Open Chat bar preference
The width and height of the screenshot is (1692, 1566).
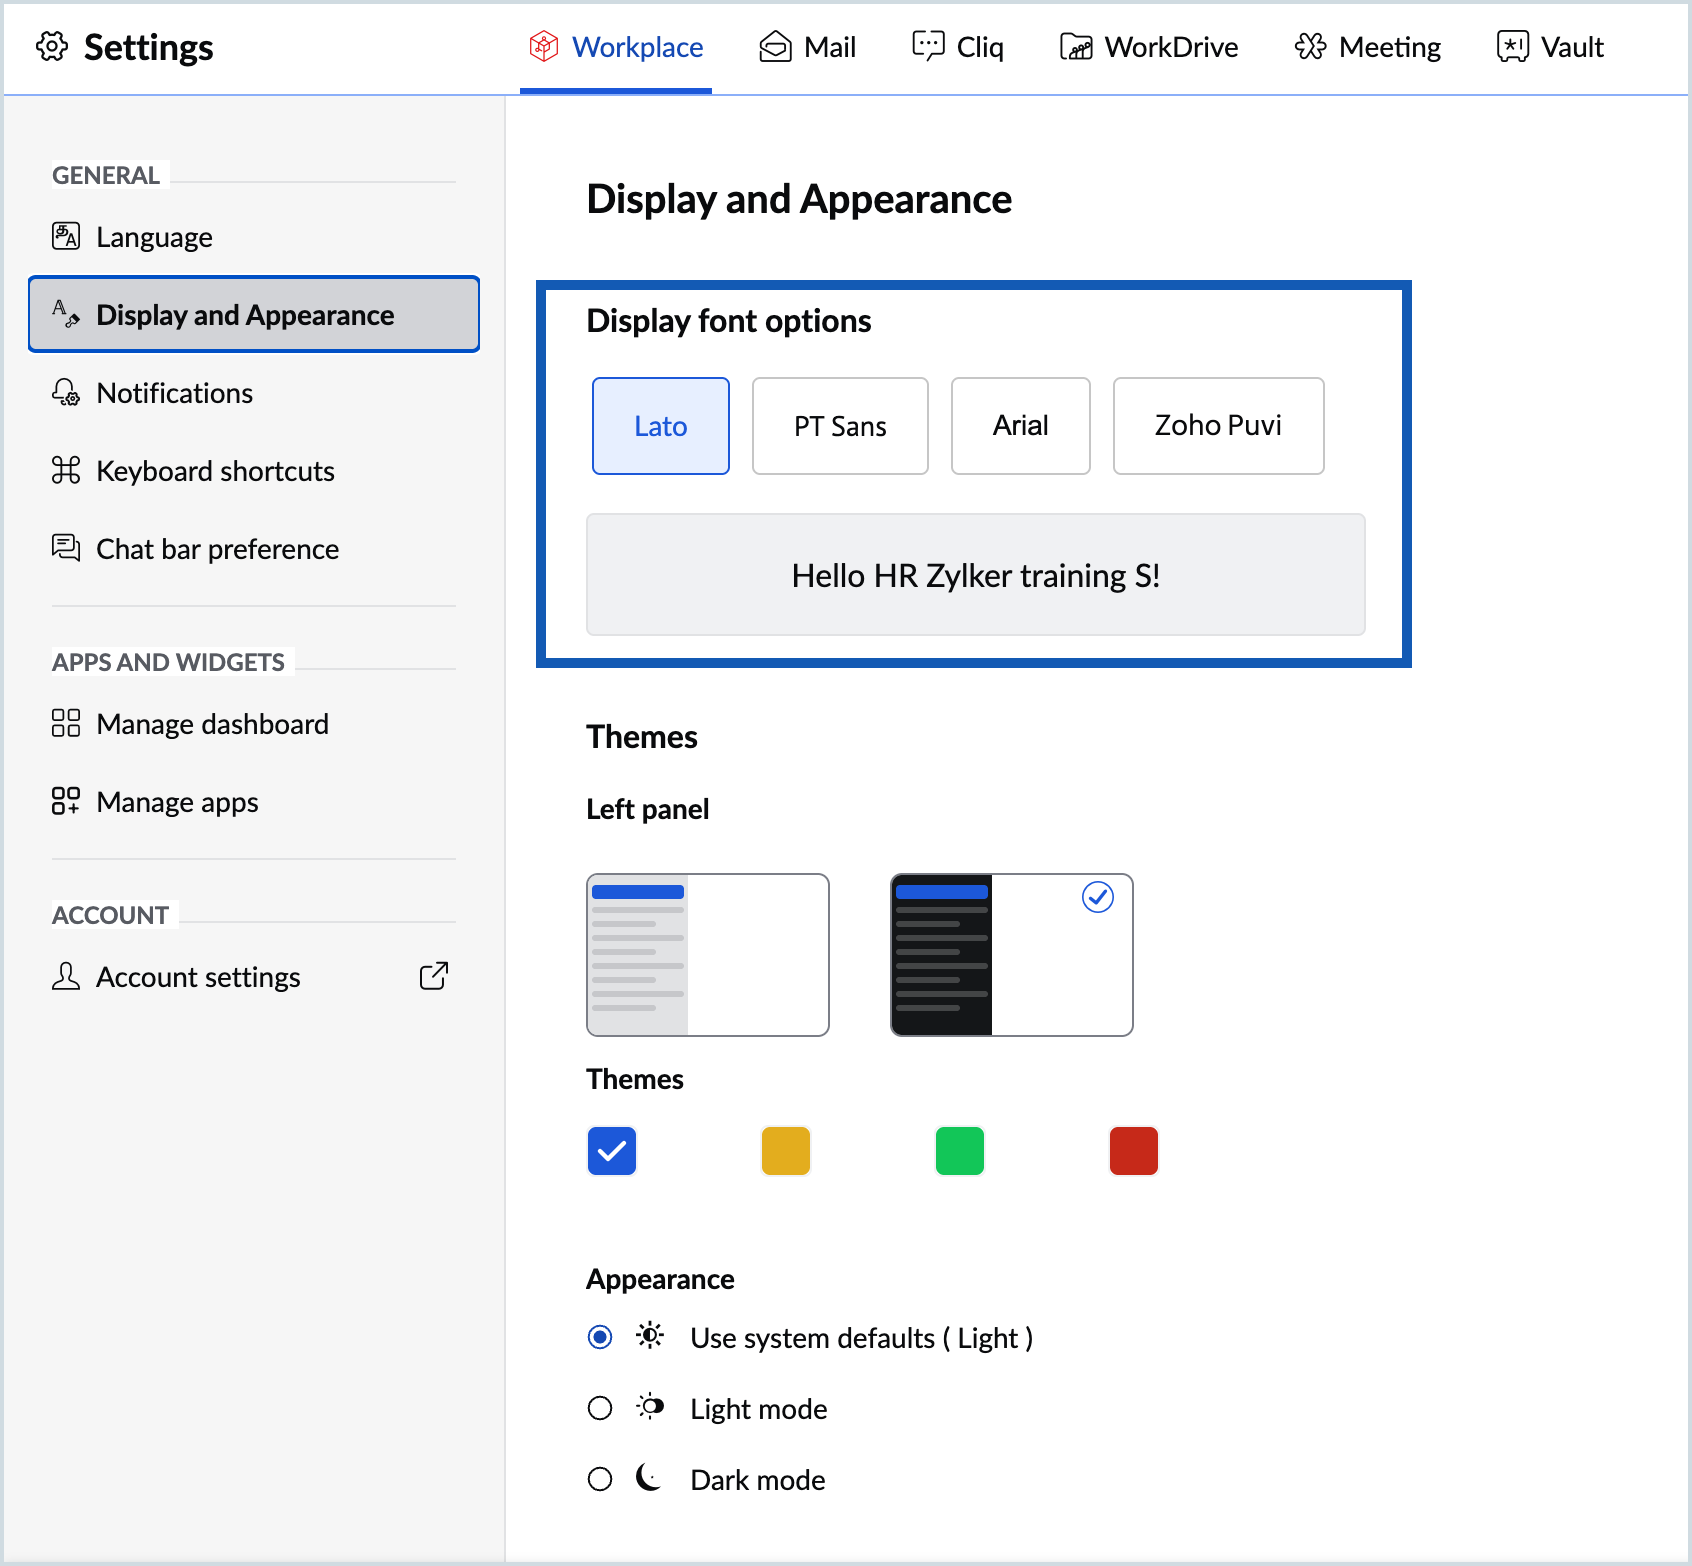254,548
